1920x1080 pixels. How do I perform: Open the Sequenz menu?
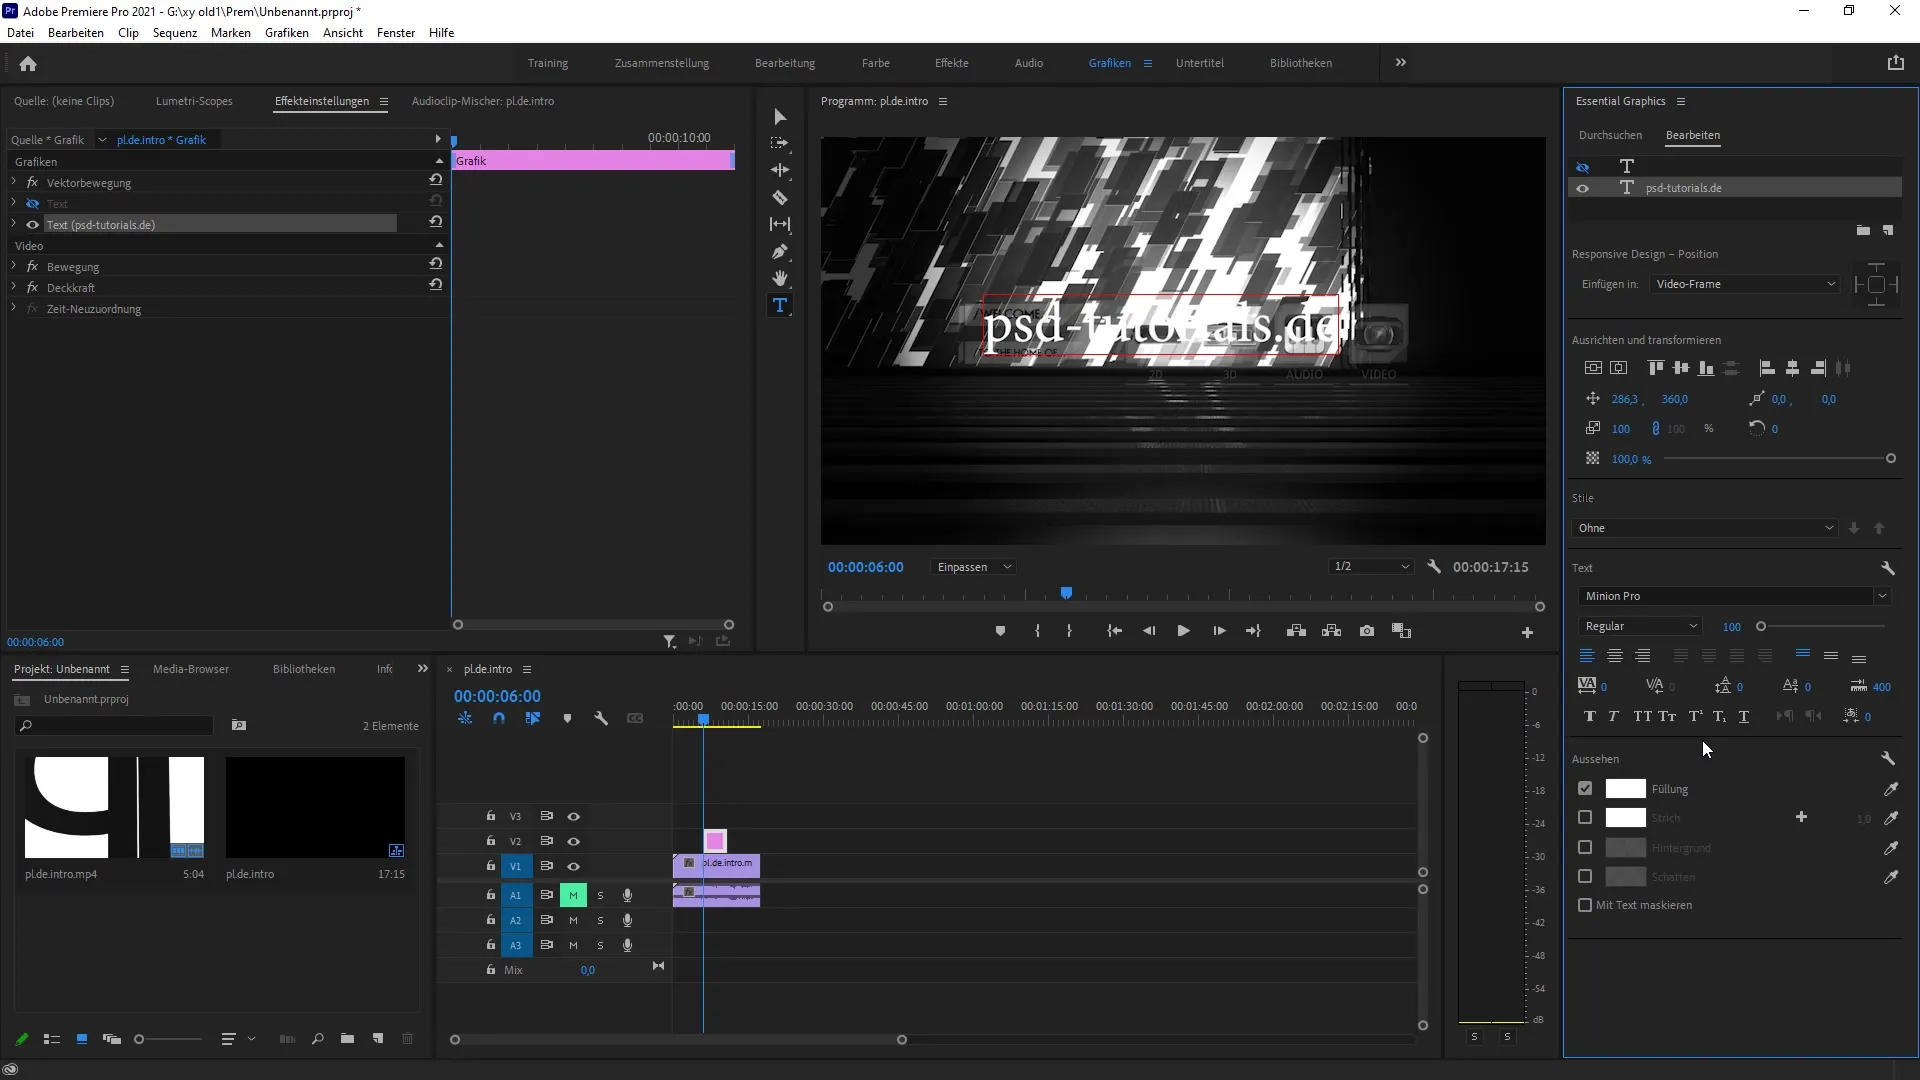pyautogui.click(x=175, y=33)
